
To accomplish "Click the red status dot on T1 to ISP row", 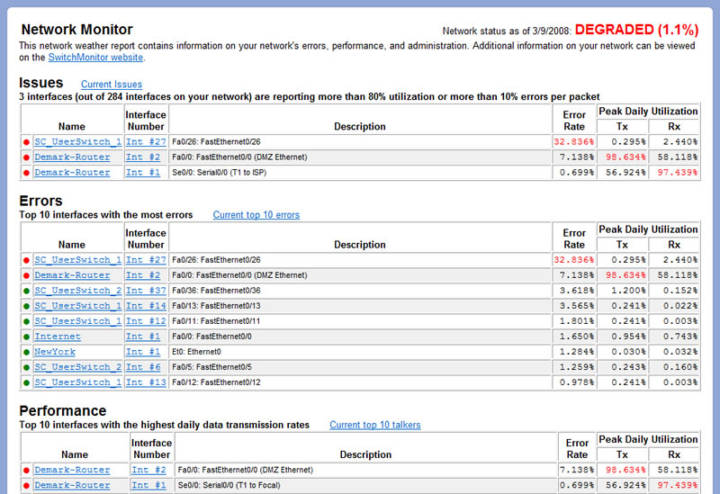I will pyautogui.click(x=26, y=173).
